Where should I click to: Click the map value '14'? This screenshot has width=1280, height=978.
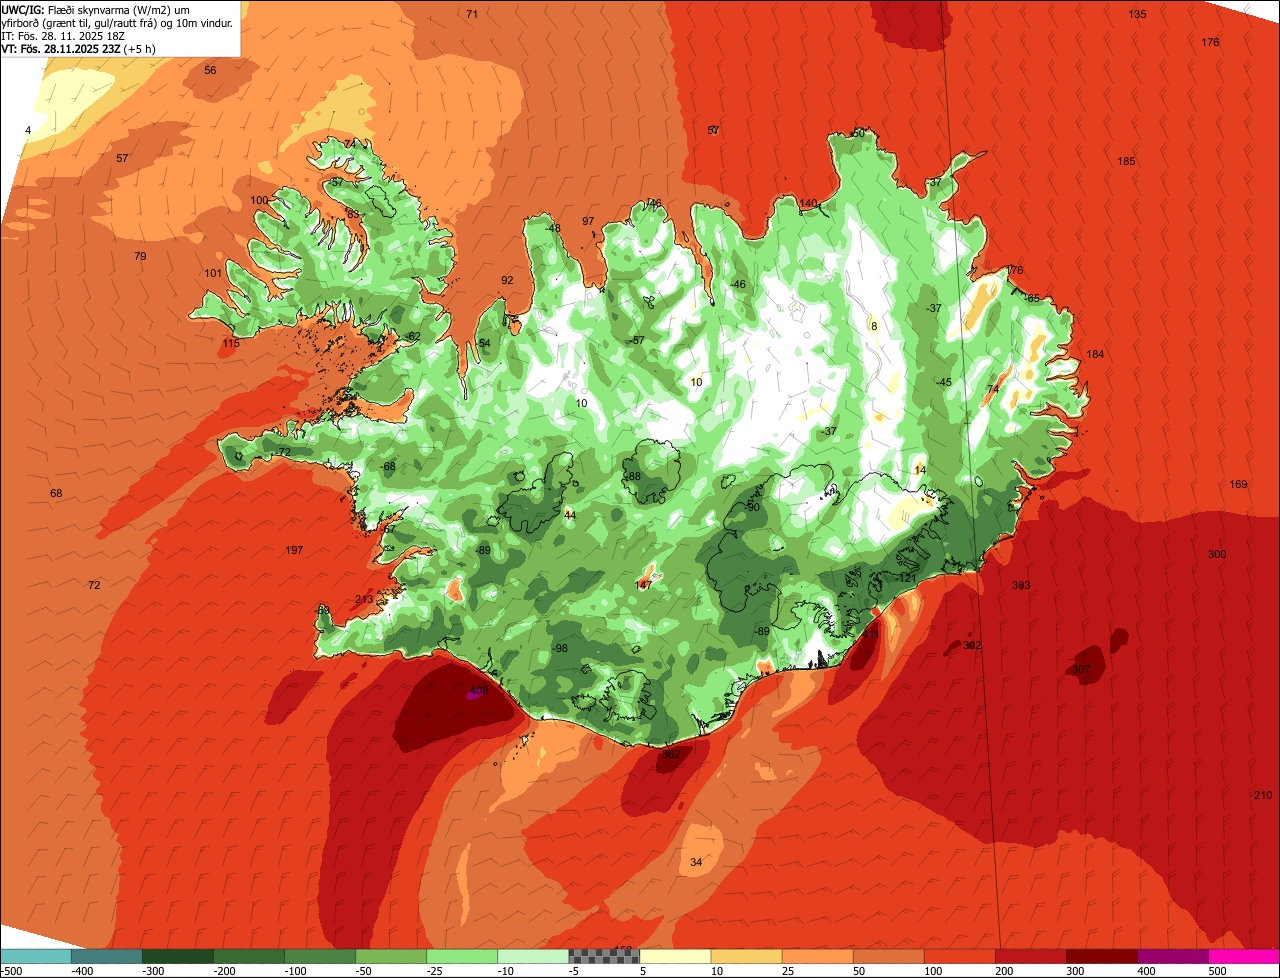coord(920,470)
